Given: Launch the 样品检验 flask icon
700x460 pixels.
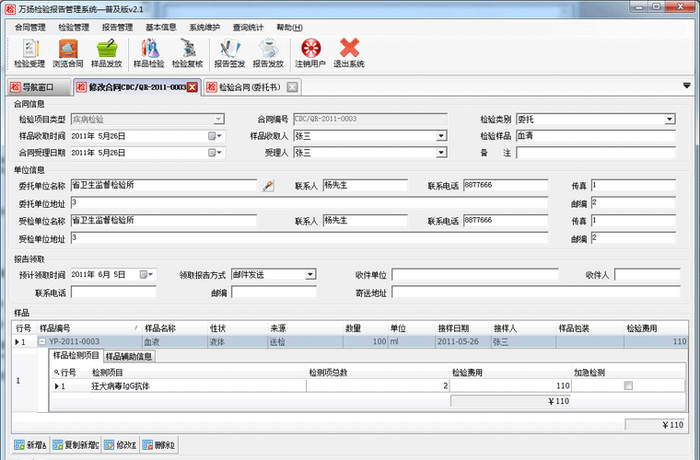Looking at the screenshot, I should coord(149,53).
